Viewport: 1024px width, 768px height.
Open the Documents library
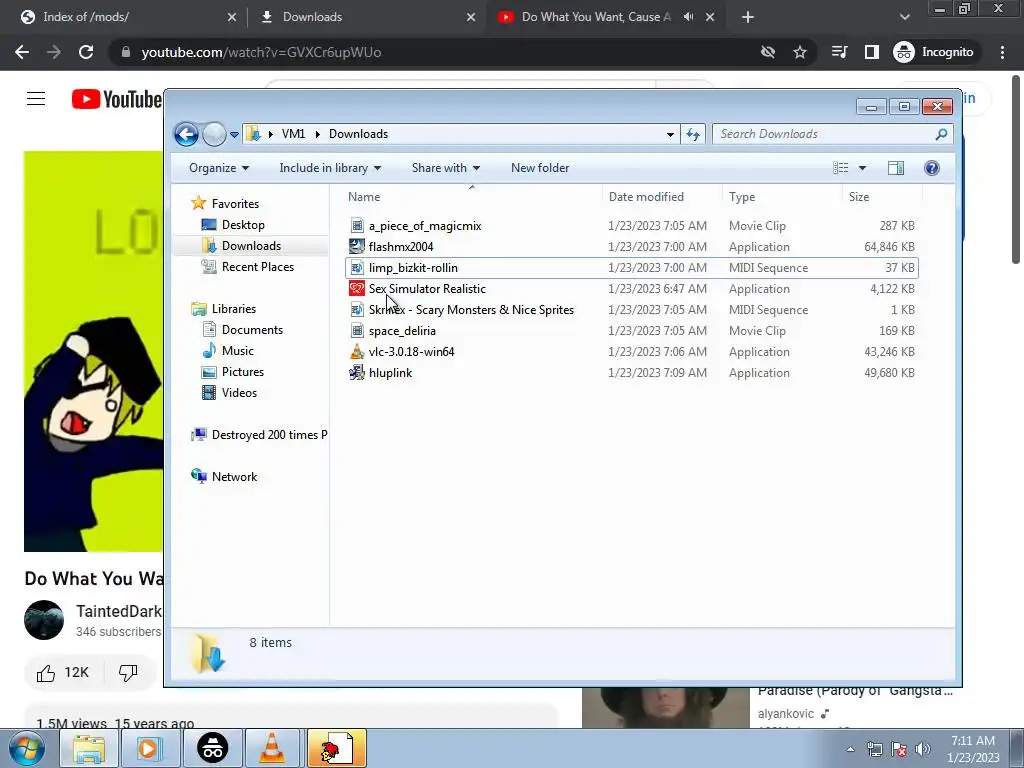[x=252, y=330]
